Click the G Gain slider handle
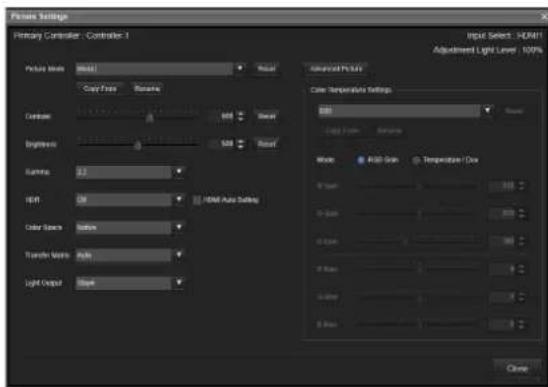548x387 pixels. point(420,214)
